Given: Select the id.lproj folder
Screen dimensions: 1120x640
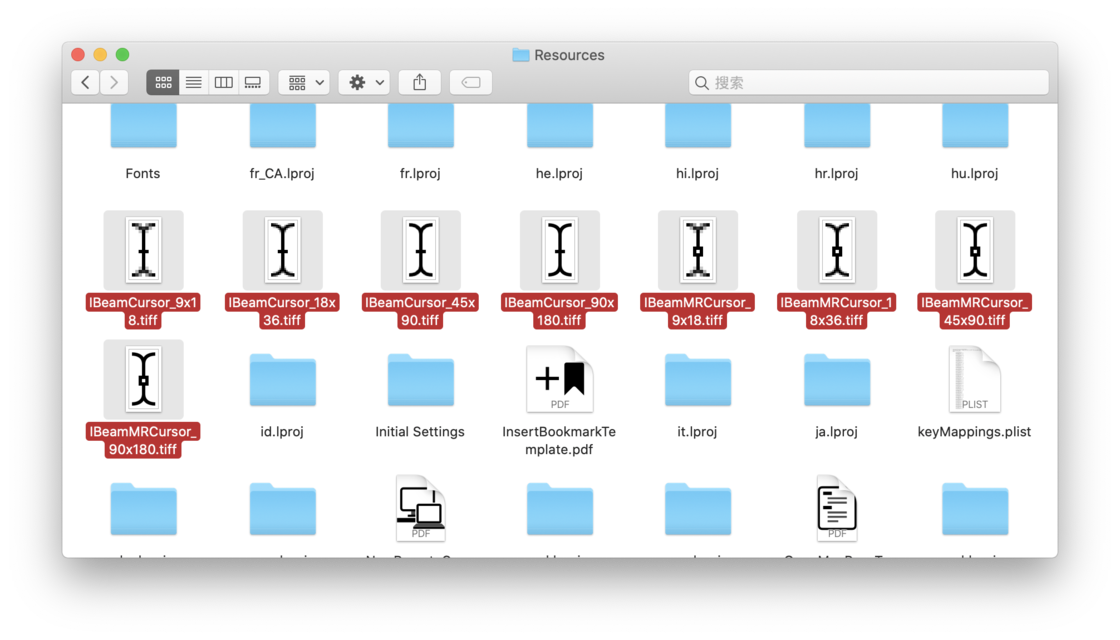Looking at the screenshot, I should [283, 380].
